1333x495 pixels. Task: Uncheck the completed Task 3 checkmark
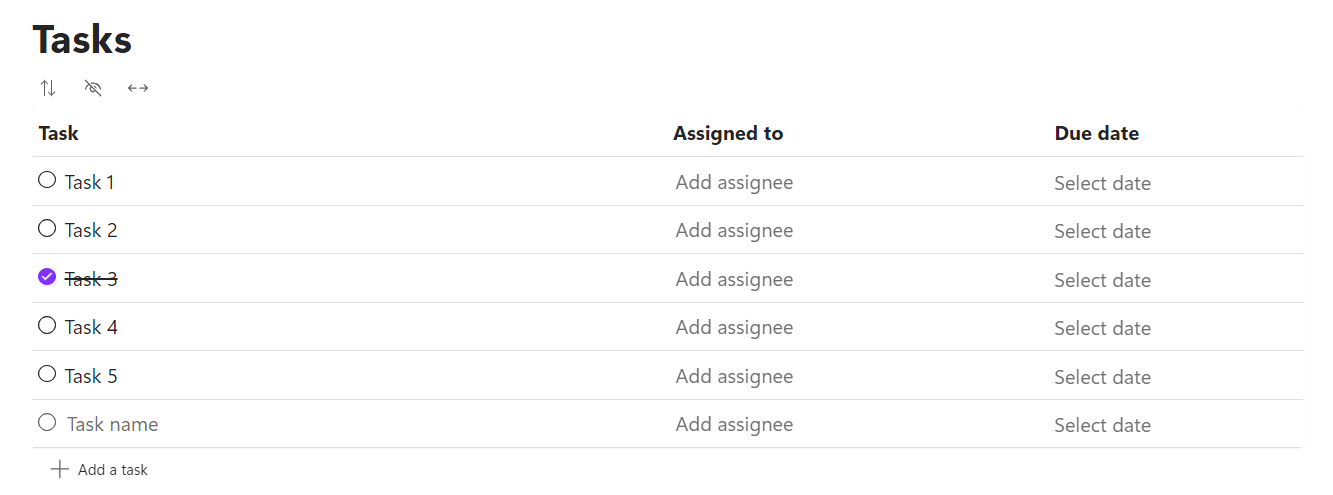(47, 277)
